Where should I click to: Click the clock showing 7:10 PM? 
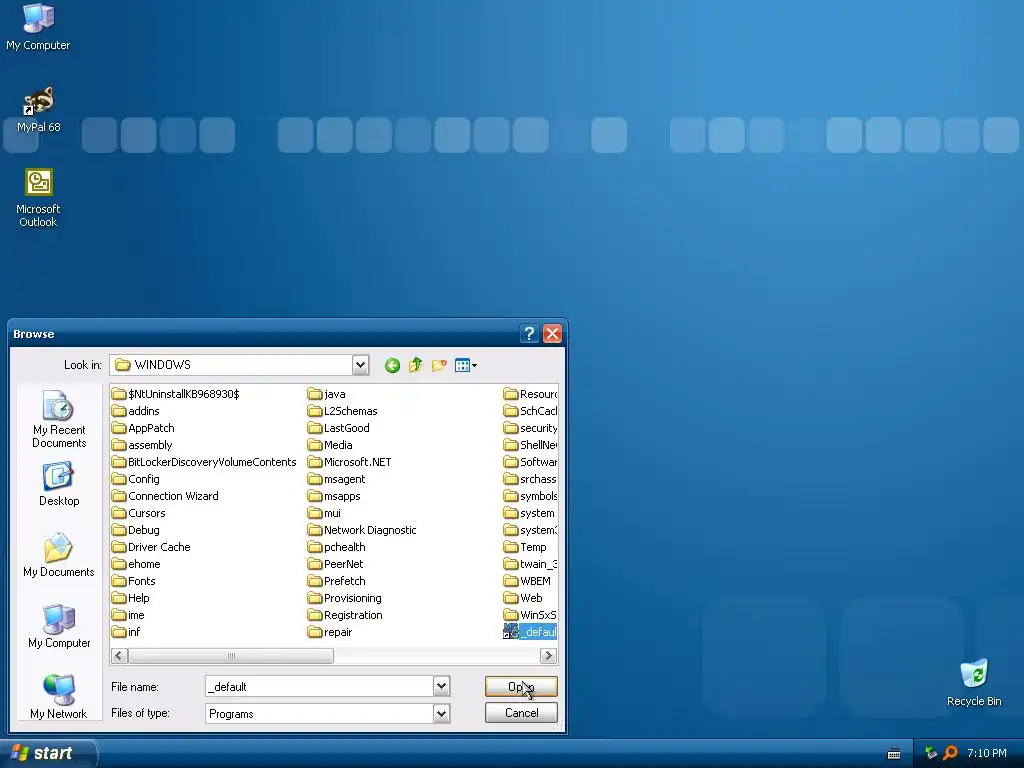click(x=986, y=753)
